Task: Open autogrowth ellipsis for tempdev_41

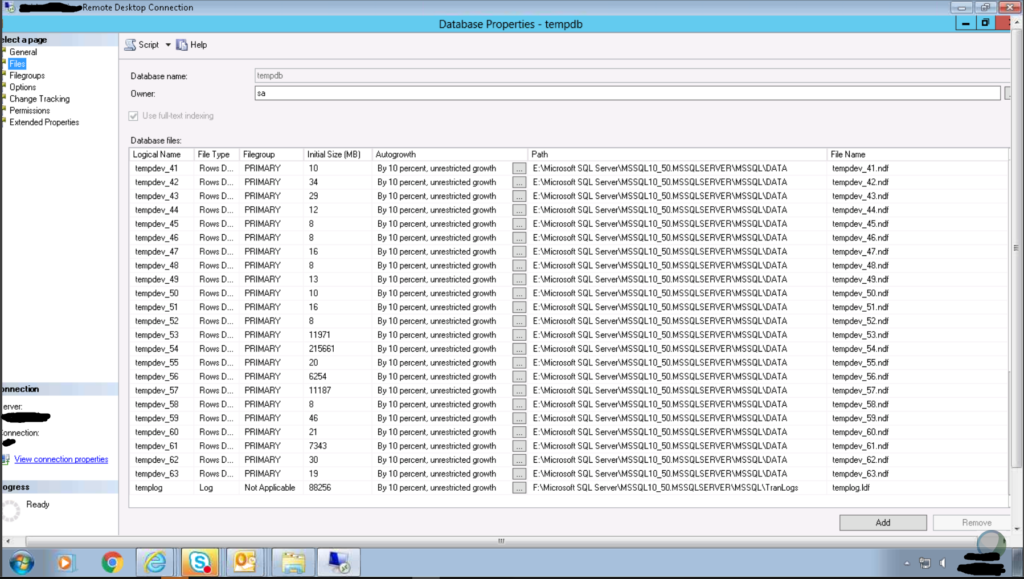Action: [519, 168]
